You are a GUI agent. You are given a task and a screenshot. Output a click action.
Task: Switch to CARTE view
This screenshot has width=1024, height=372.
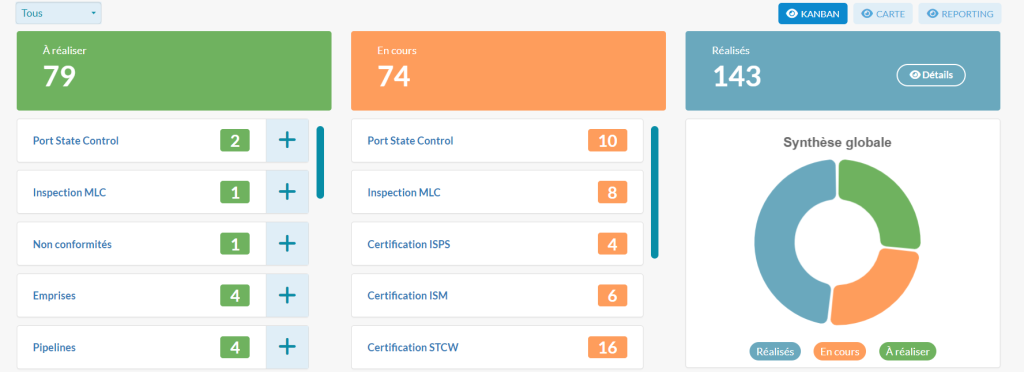[883, 14]
